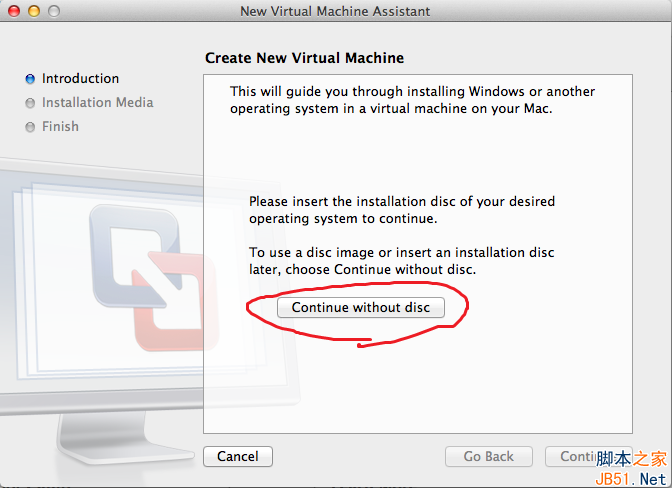Select the Finish step label
Viewport: 672px width, 488px height.
(60, 126)
